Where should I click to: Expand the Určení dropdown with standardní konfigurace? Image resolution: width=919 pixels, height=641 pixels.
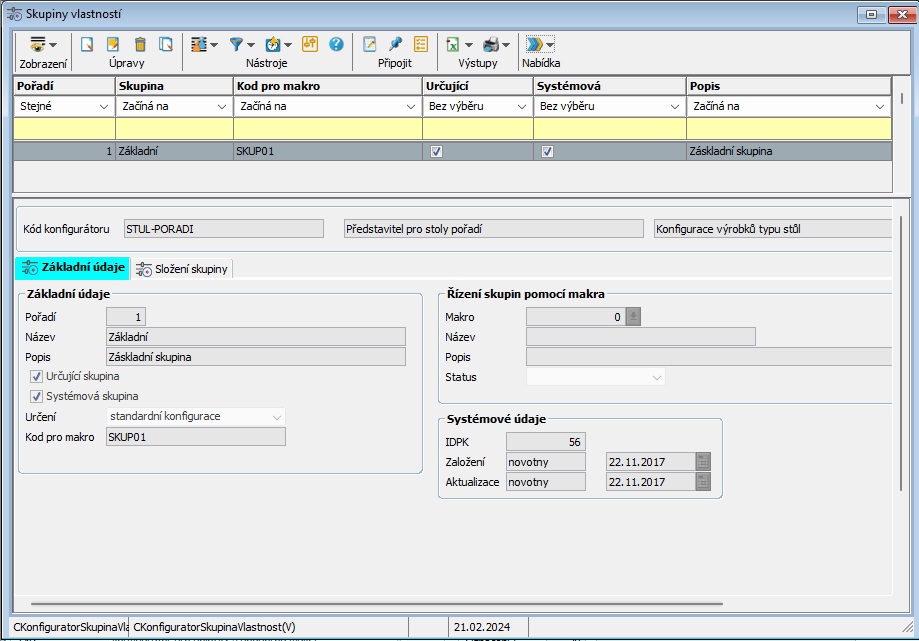[x=276, y=416]
